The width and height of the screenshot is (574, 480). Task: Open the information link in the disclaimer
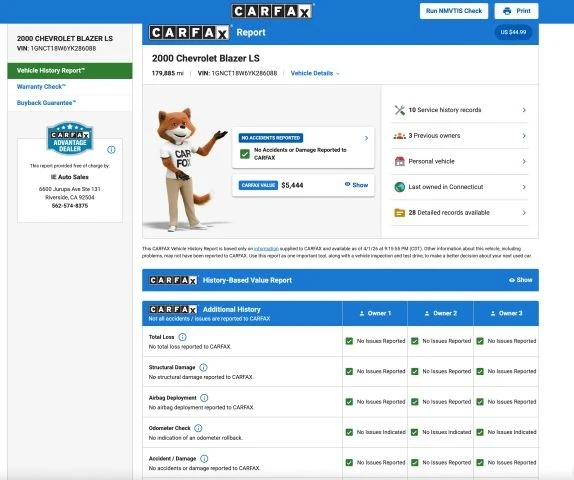(266, 249)
